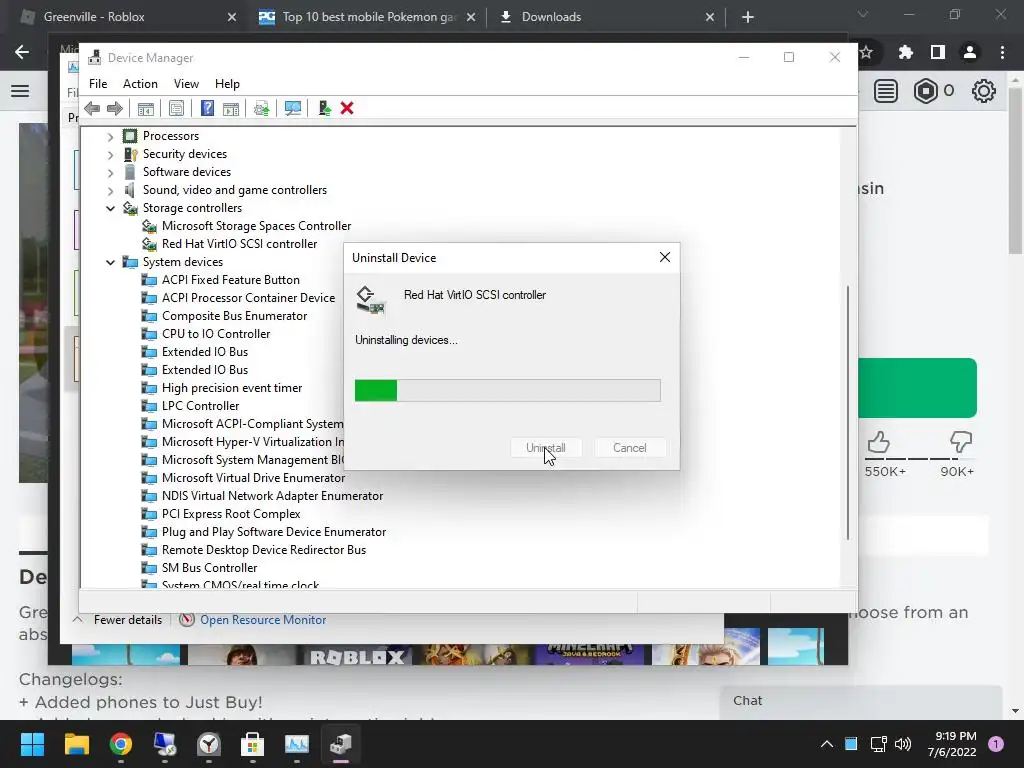Click Update device driver toolbar icon
1024x768 pixels.
[261, 108]
